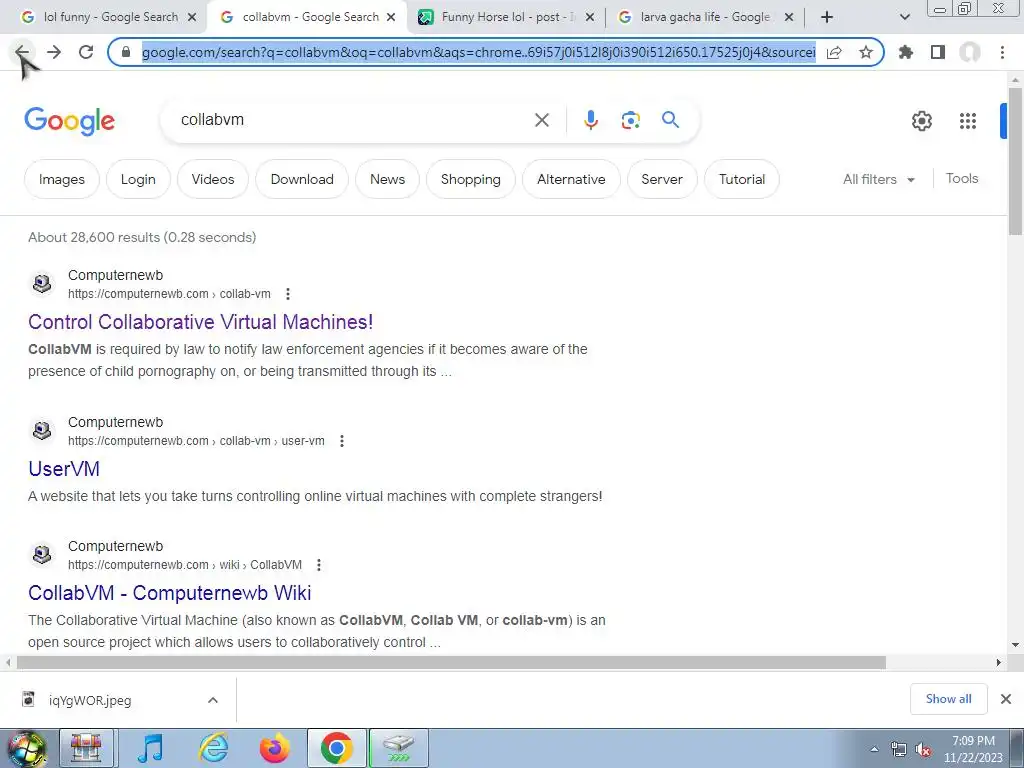Open Control Collaborative Virtual Machines result
This screenshot has width=1024, height=768.
[200, 322]
